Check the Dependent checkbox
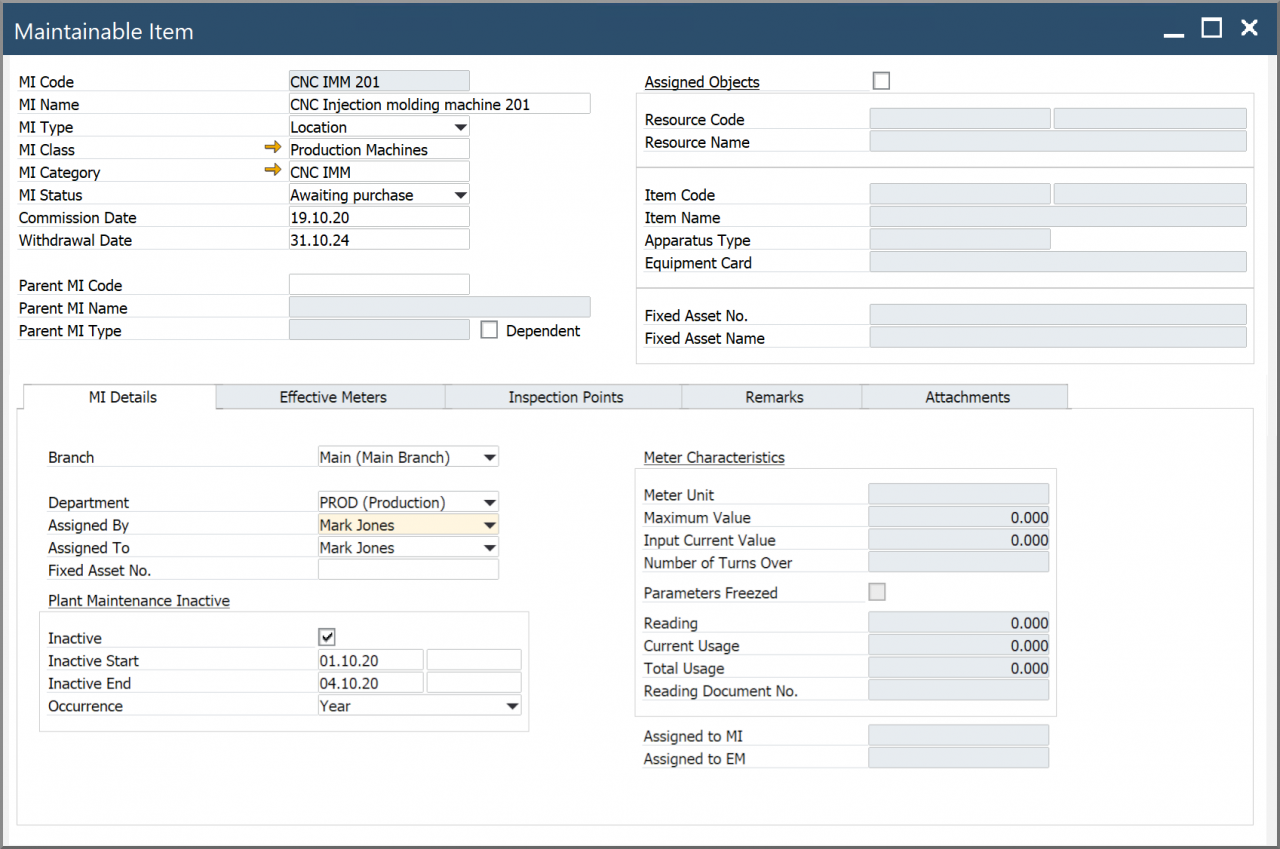 click(489, 330)
